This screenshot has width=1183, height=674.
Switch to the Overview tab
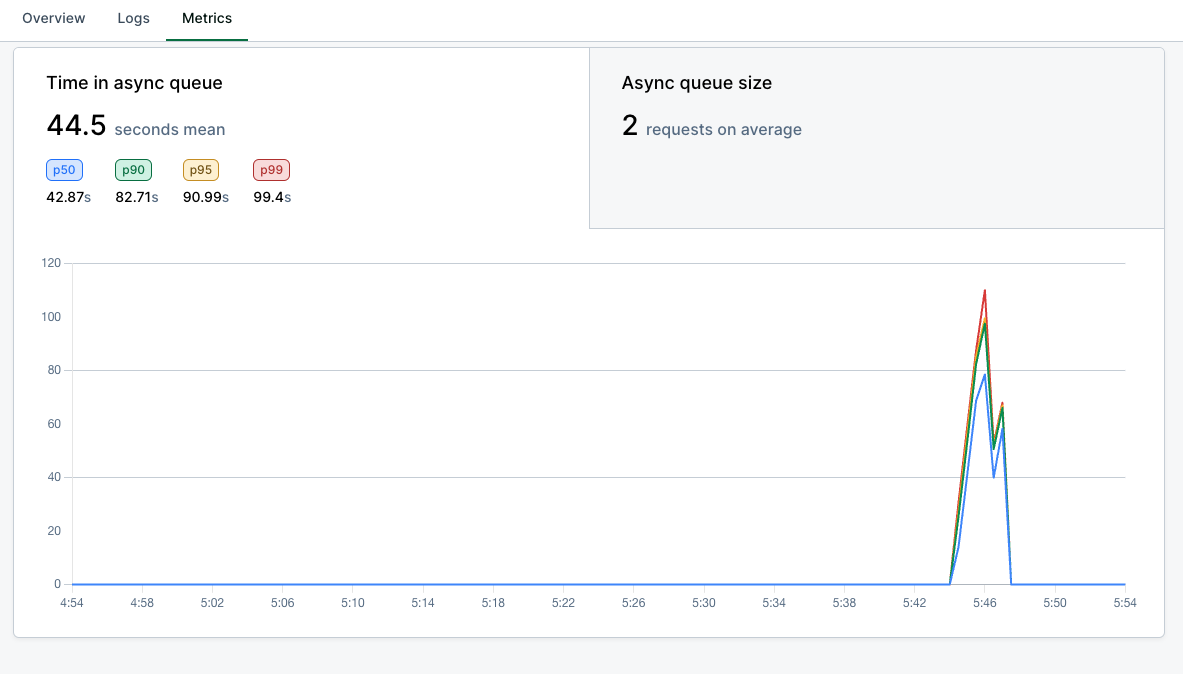coord(54,18)
